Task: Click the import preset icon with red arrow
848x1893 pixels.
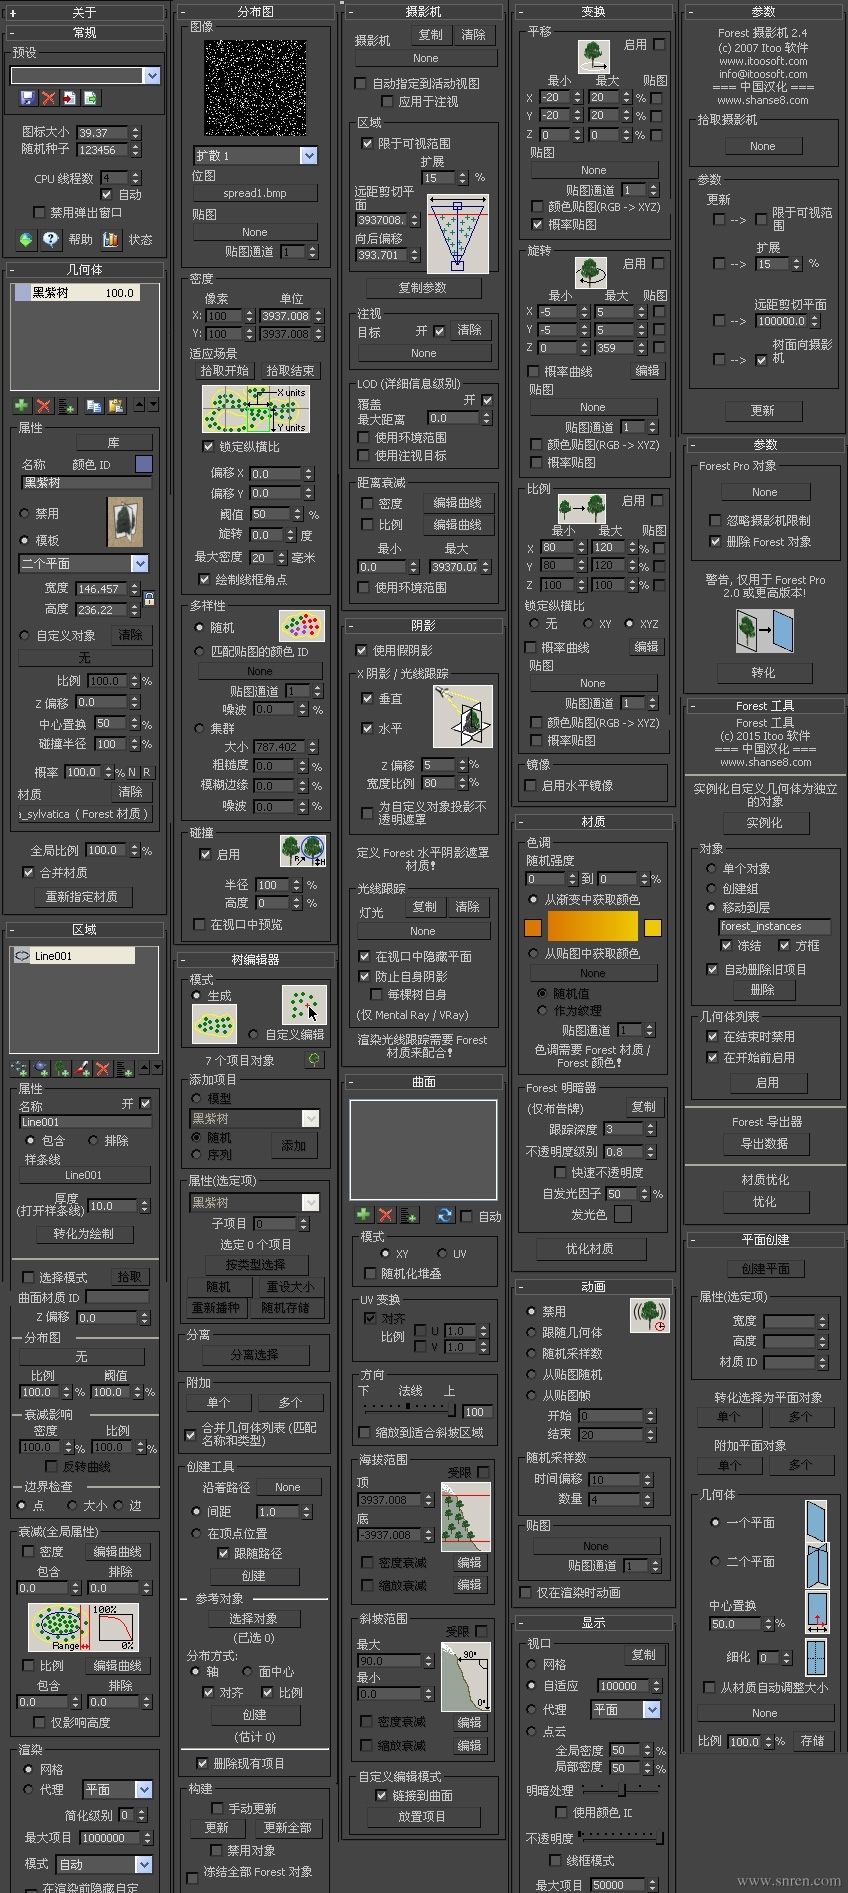Action: [69, 98]
